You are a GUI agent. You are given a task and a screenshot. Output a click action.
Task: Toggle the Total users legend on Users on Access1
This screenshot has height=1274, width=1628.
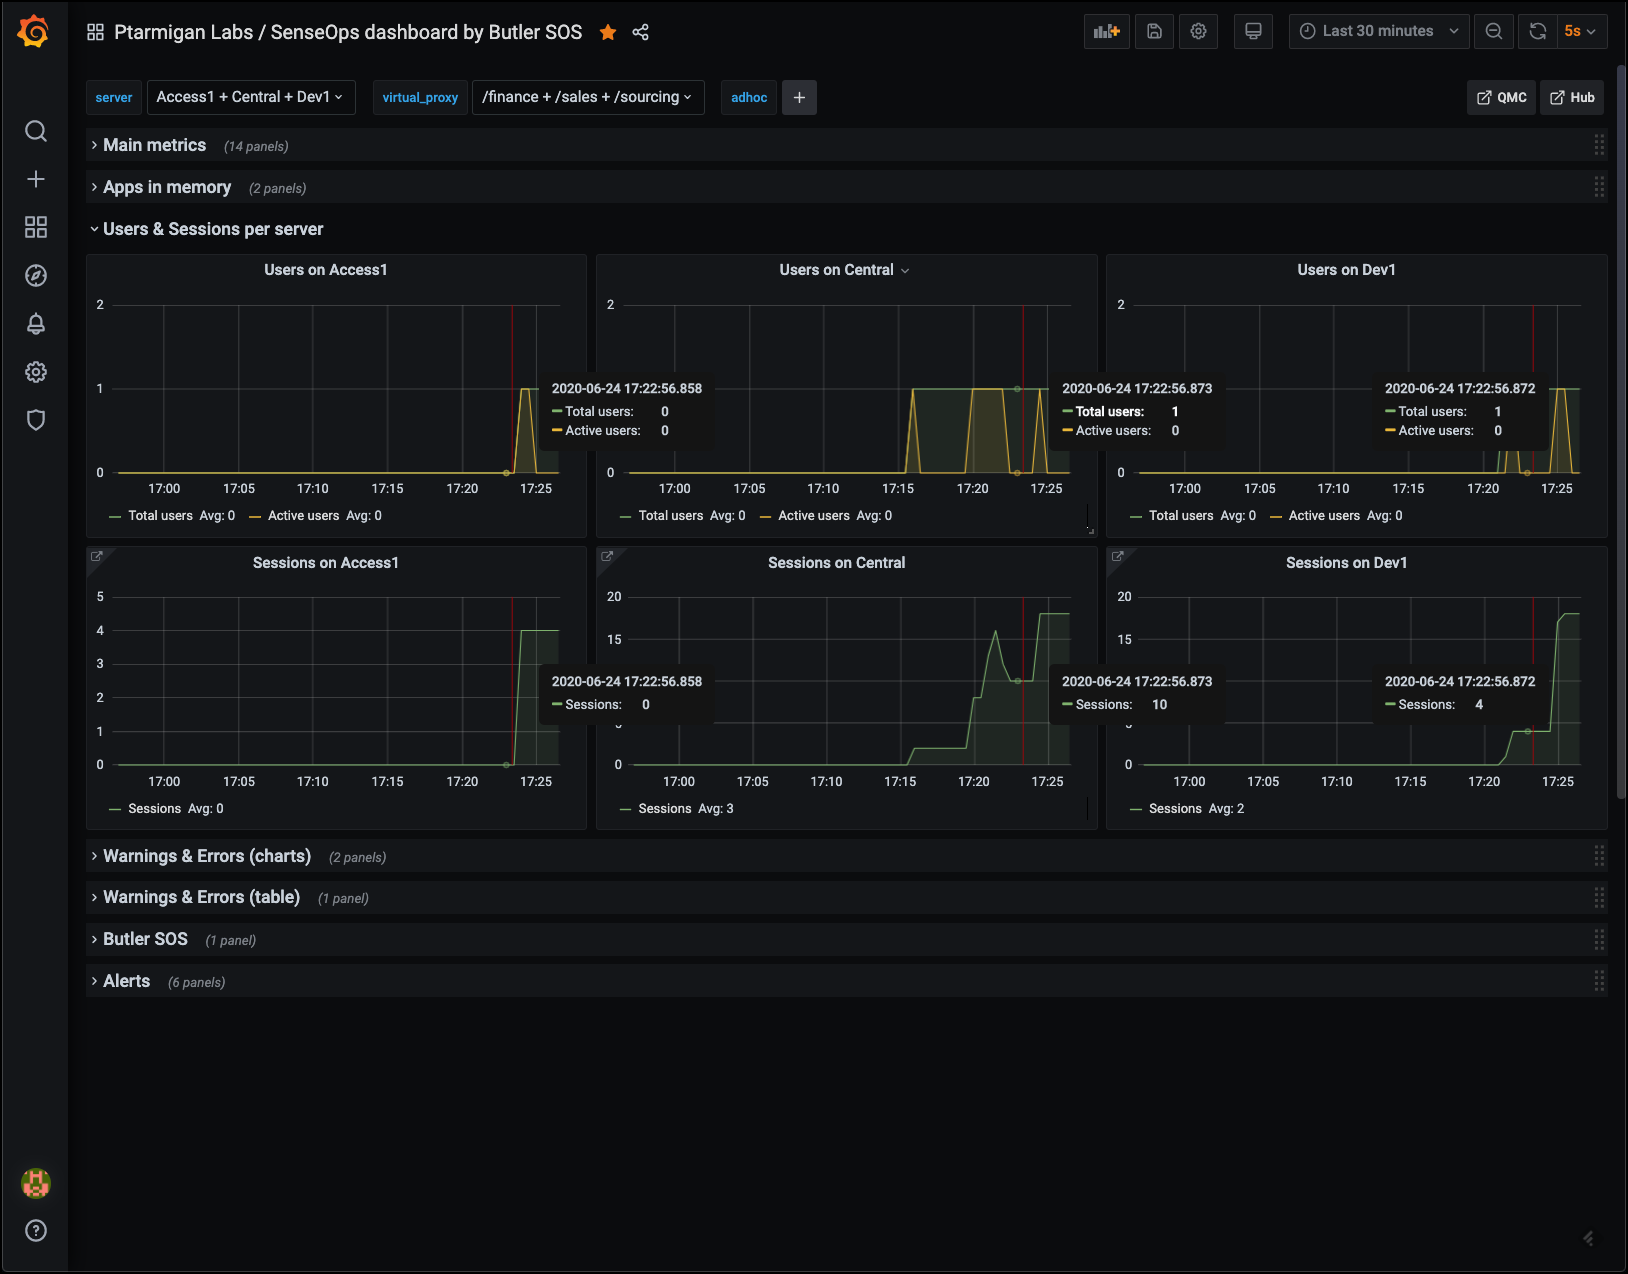point(160,515)
